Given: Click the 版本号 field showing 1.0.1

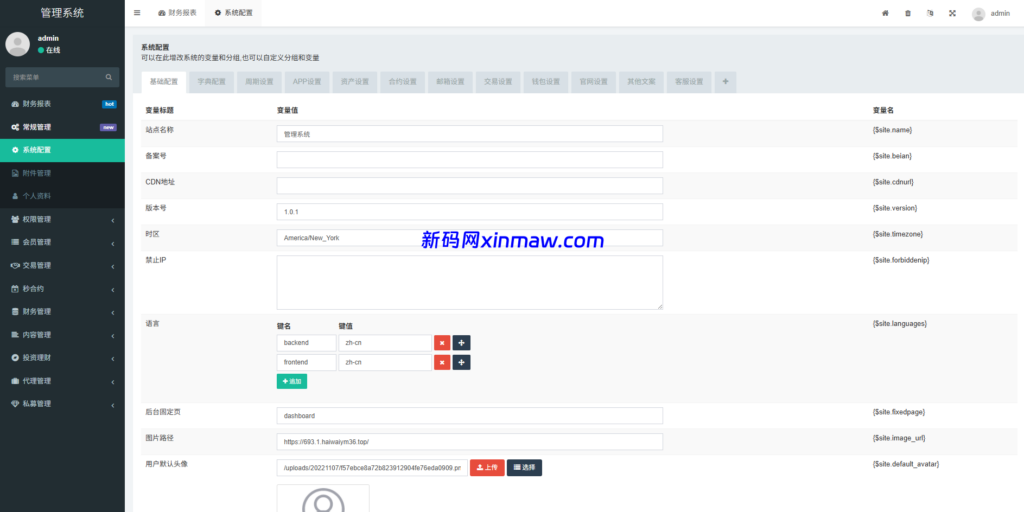Looking at the screenshot, I should [x=470, y=212].
